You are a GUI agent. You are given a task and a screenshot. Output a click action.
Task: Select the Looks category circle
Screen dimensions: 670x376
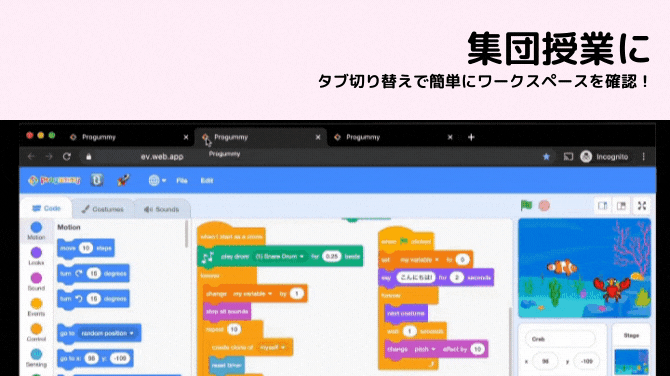tap(36, 253)
